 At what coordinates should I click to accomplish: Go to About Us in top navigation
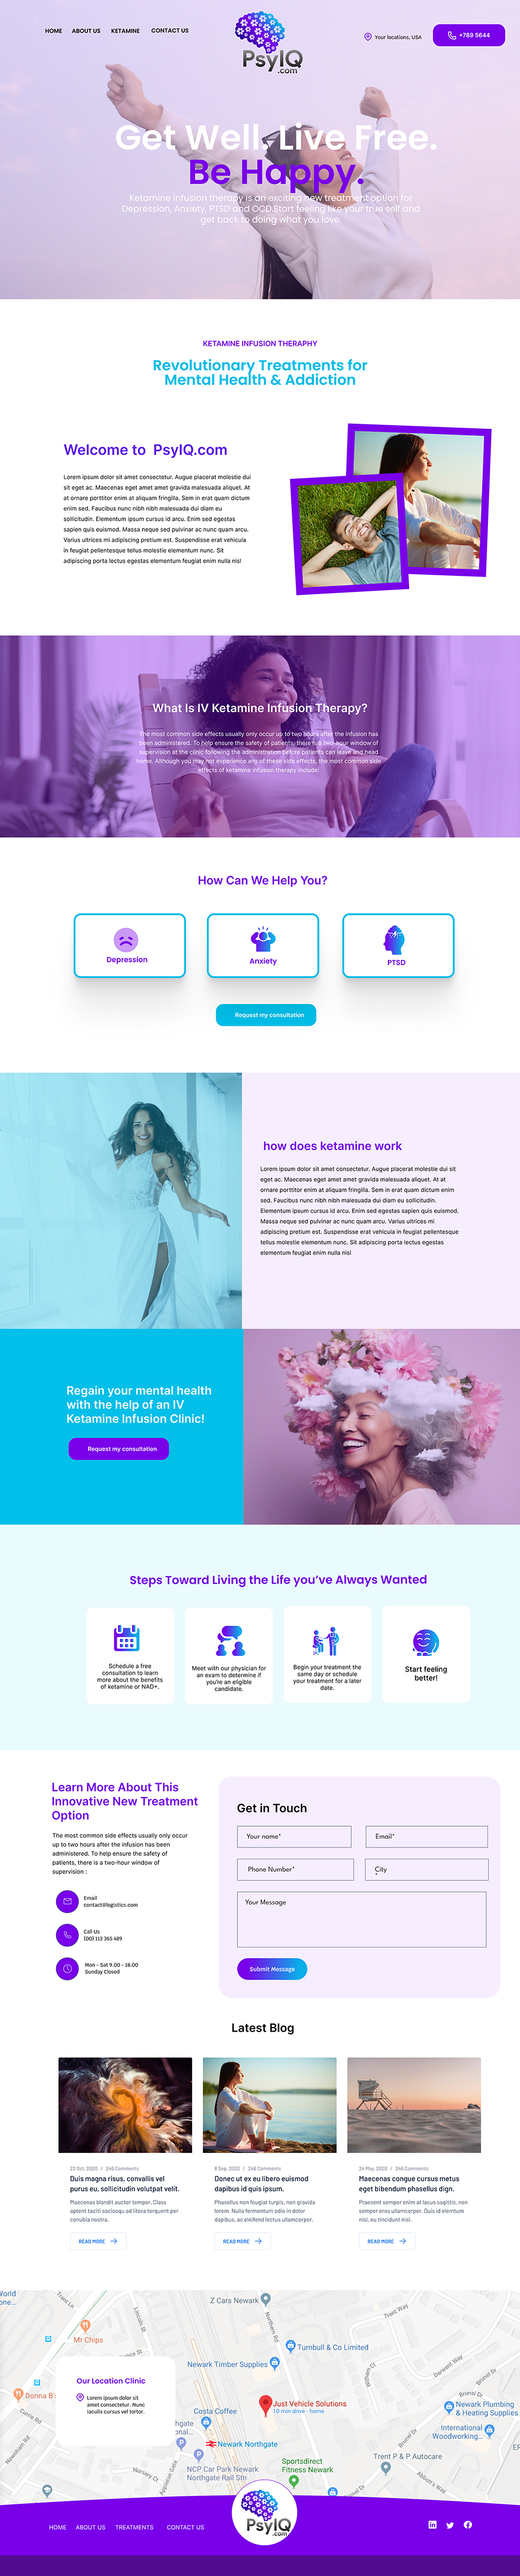click(x=86, y=31)
